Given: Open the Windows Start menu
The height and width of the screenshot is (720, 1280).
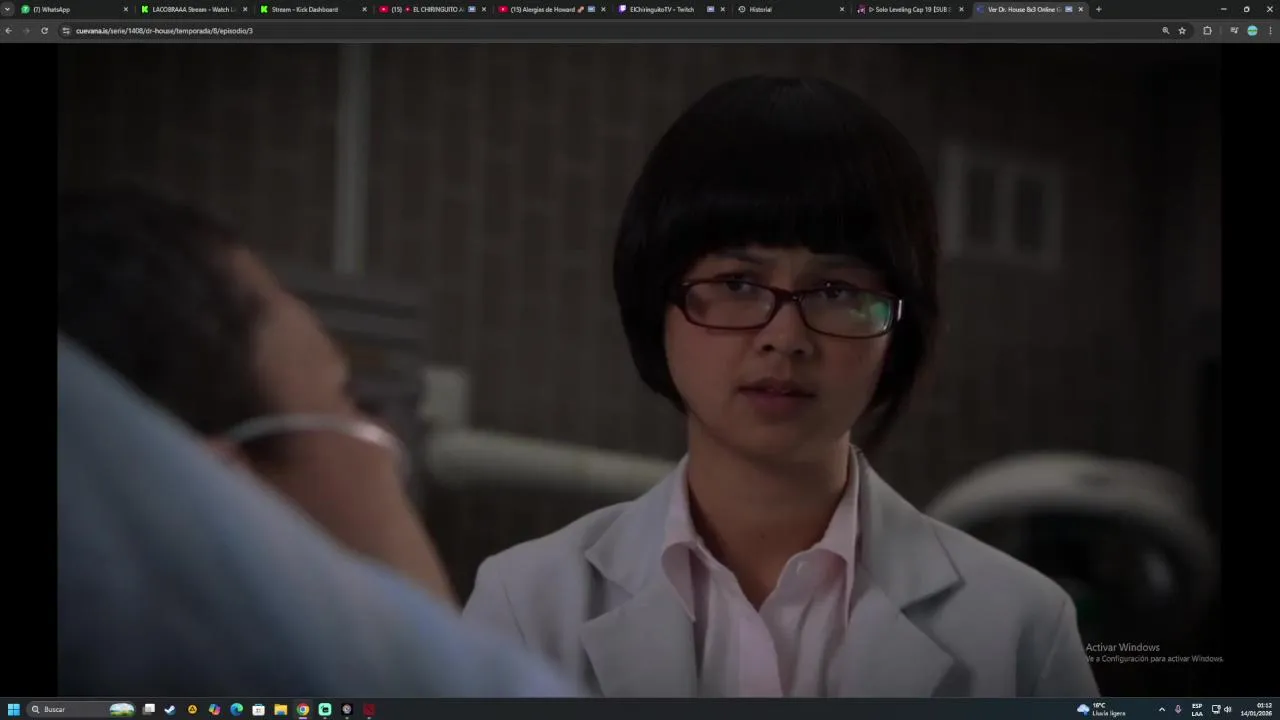Looking at the screenshot, I should point(13,709).
